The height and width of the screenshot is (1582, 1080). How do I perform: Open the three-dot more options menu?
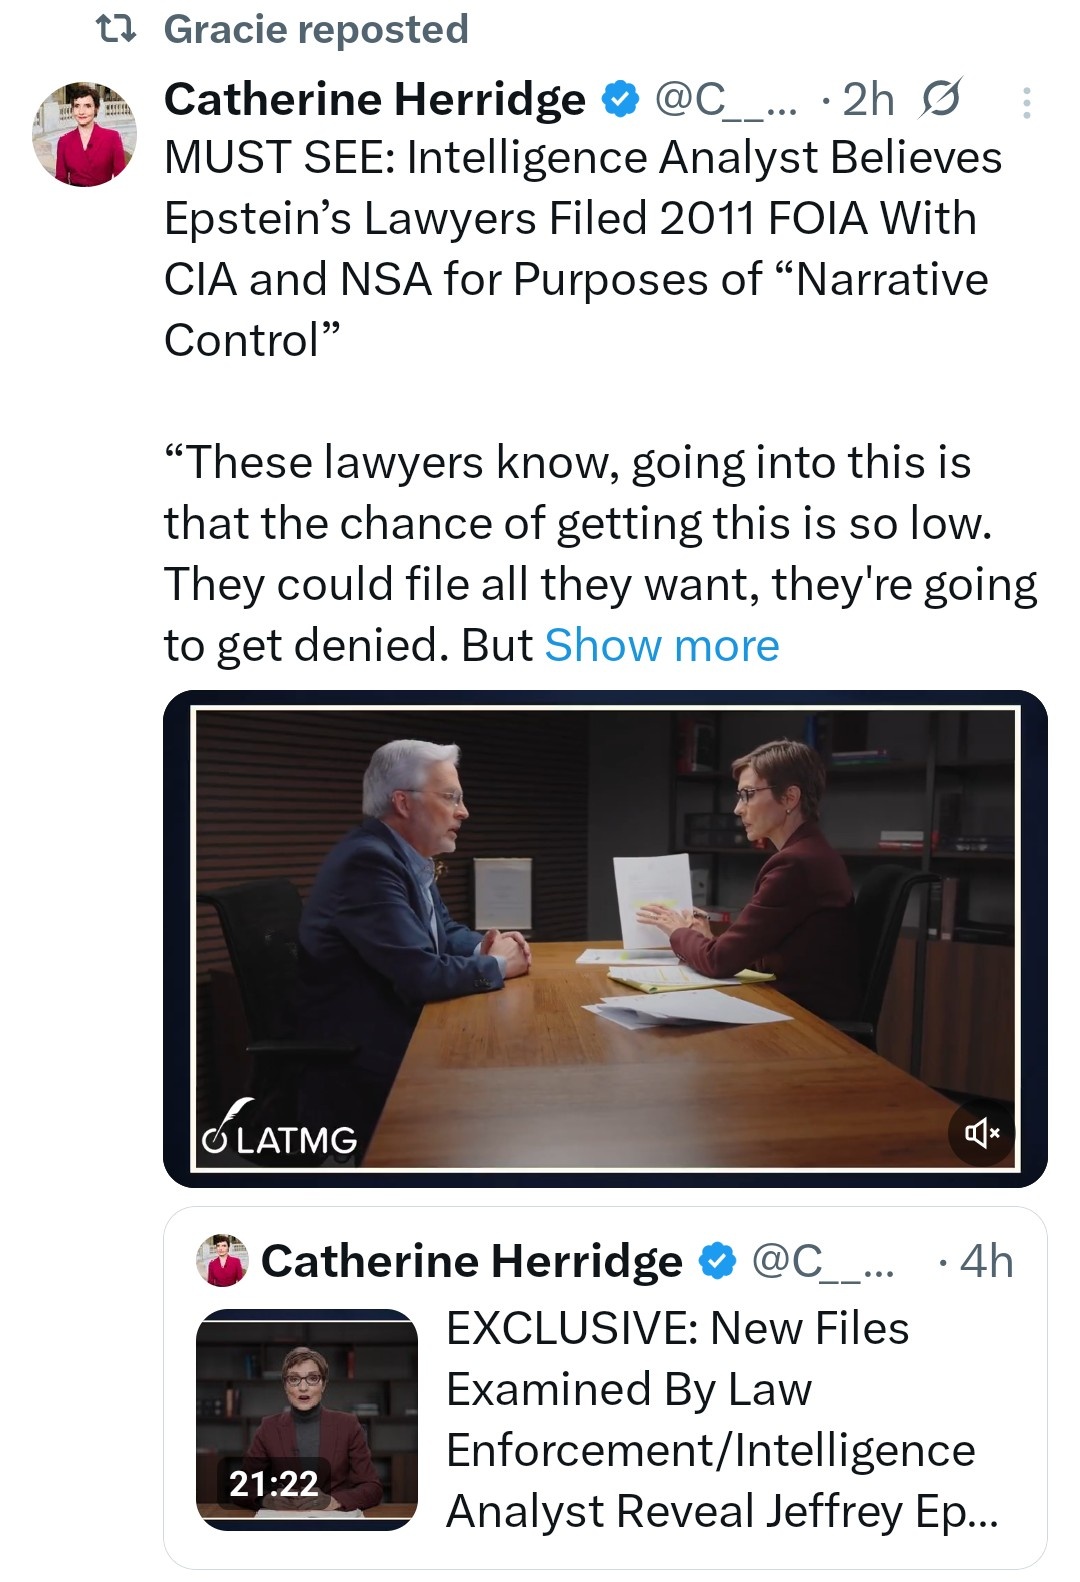[x=1026, y=103]
